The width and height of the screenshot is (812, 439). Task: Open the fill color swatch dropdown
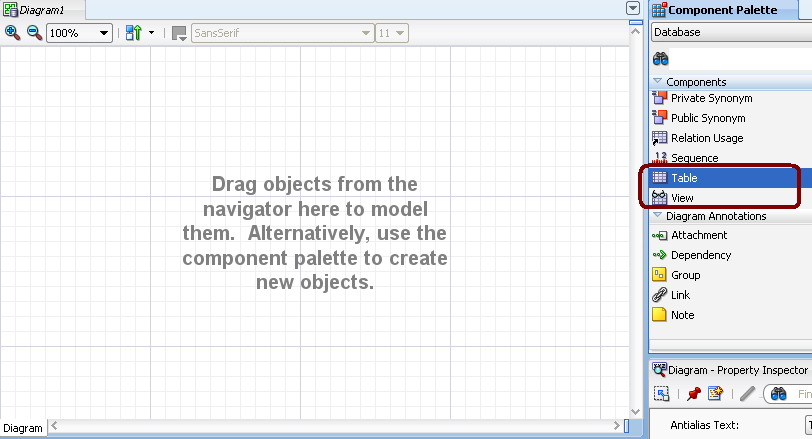pos(179,33)
